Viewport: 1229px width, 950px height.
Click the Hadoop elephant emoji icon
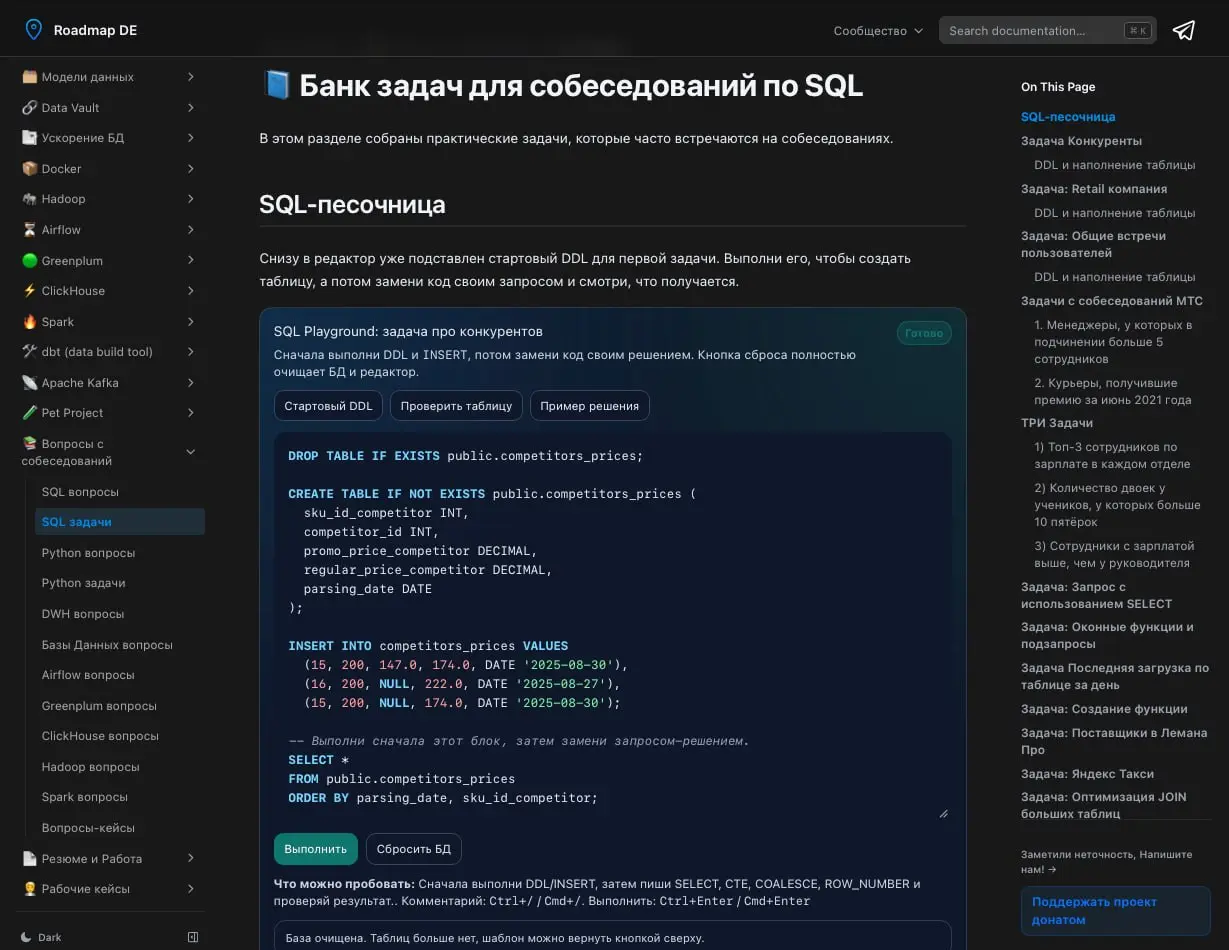pos(30,199)
